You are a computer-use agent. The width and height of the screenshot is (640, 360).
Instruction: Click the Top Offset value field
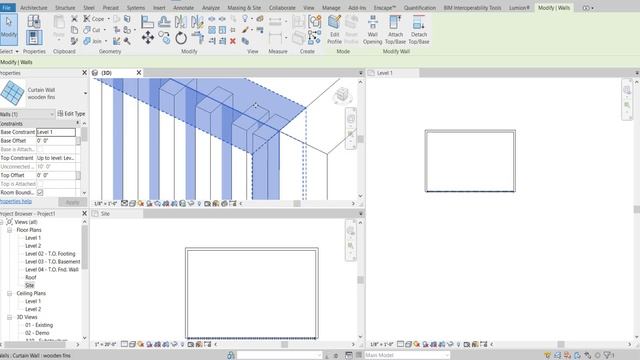click(x=56, y=175)
